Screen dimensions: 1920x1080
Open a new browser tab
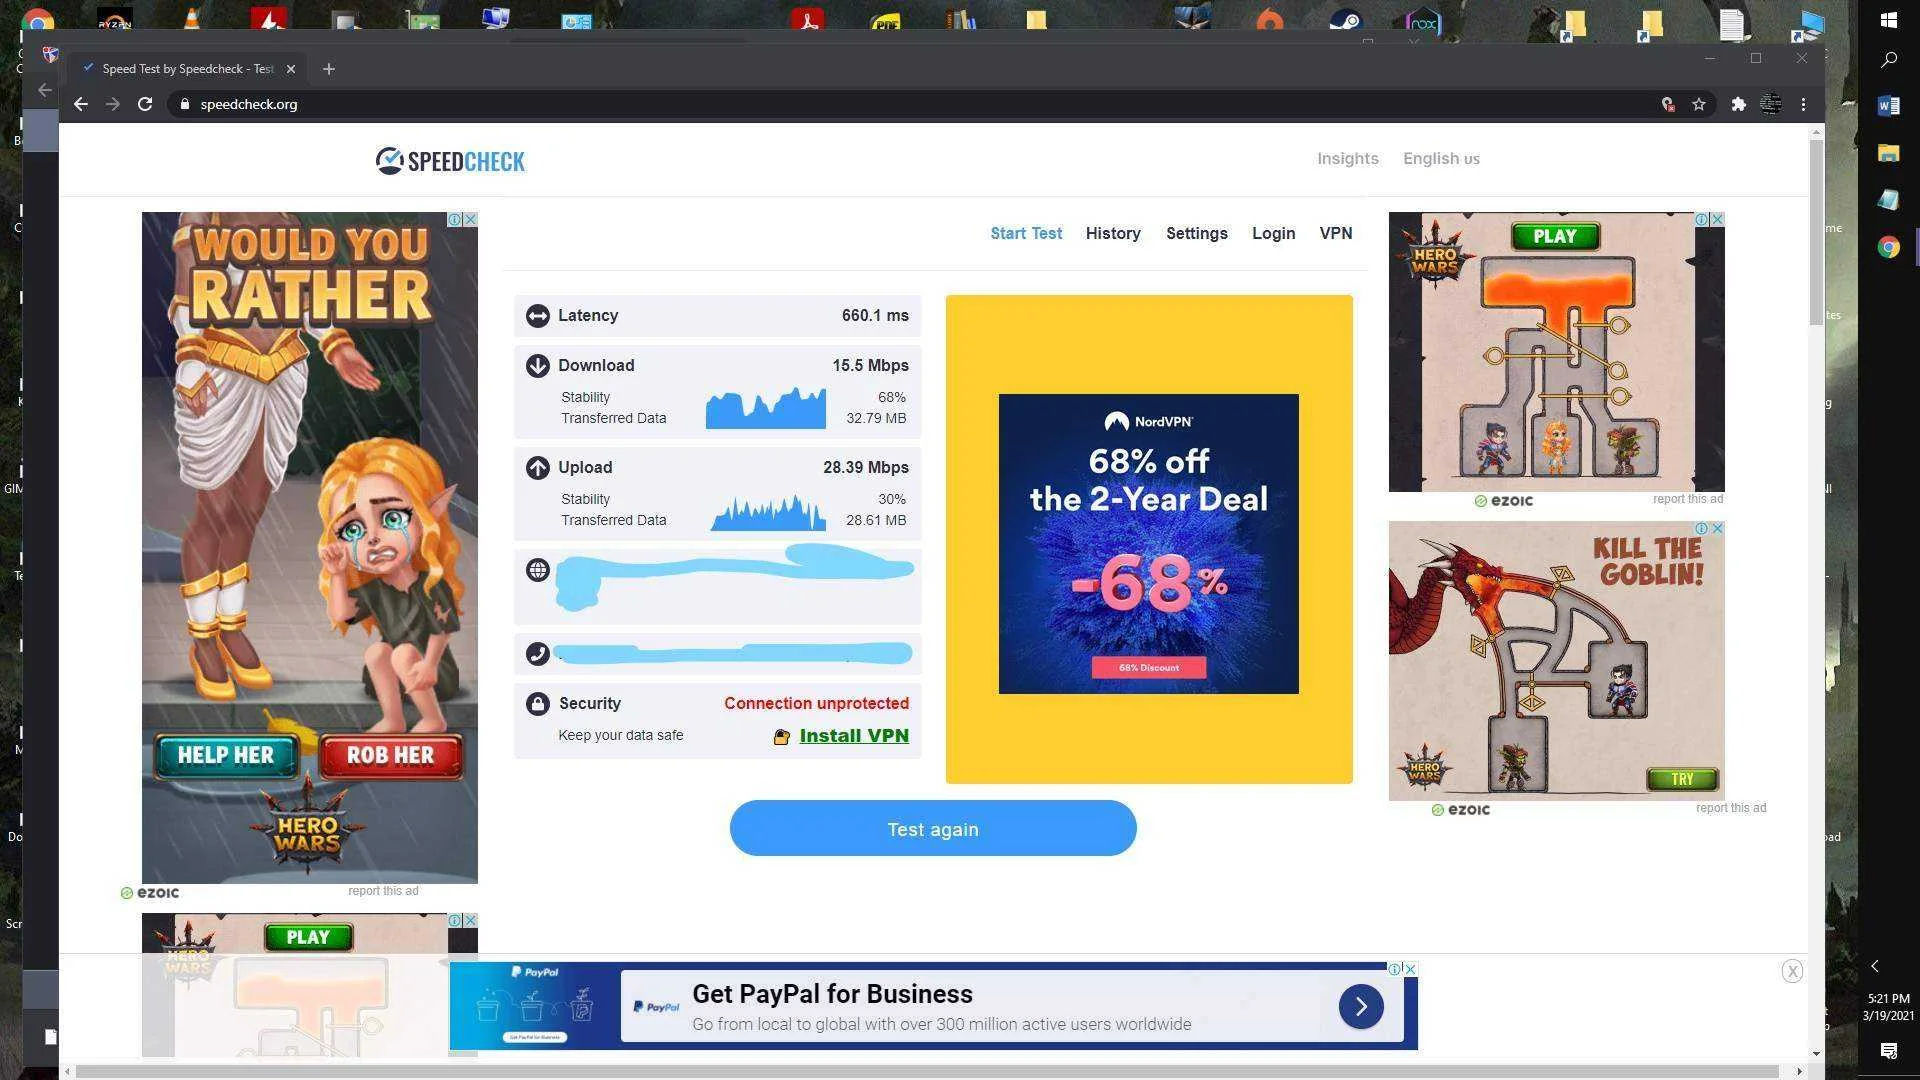(329, 69)
